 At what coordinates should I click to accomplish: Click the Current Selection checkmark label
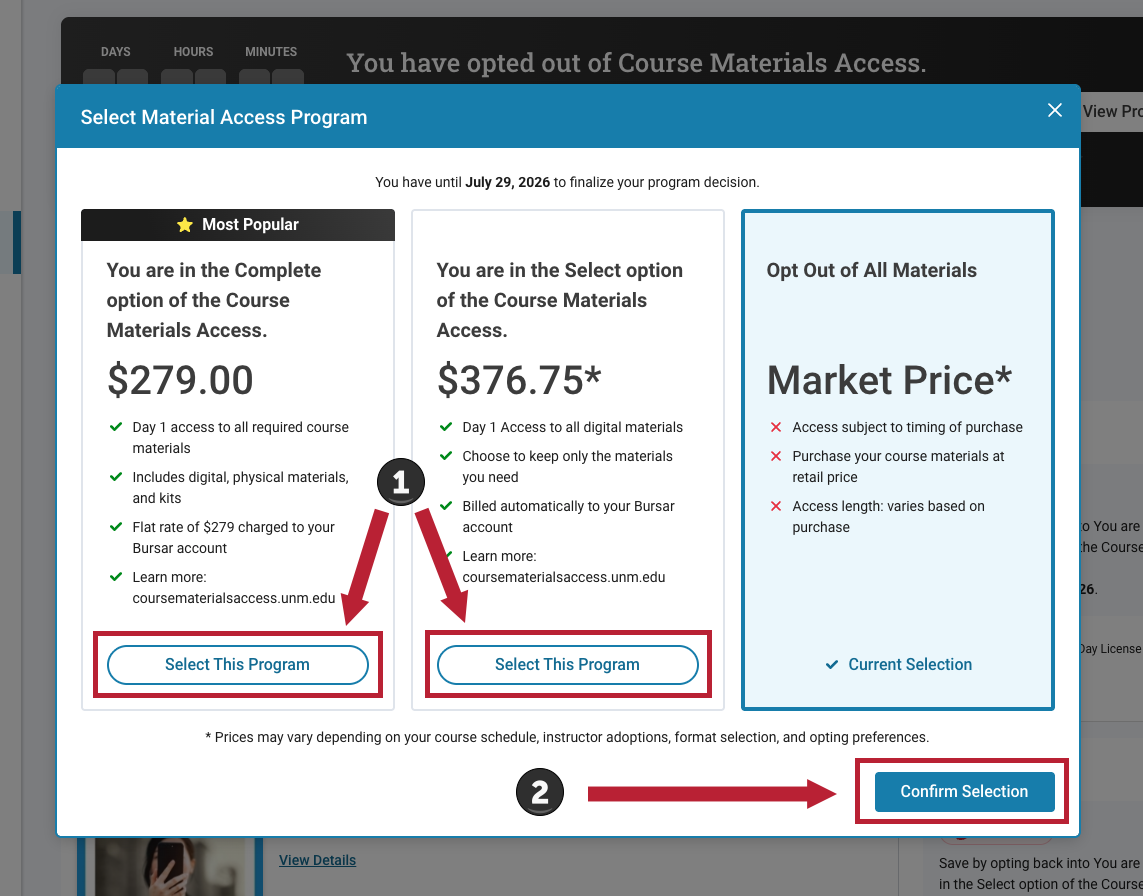898,664
